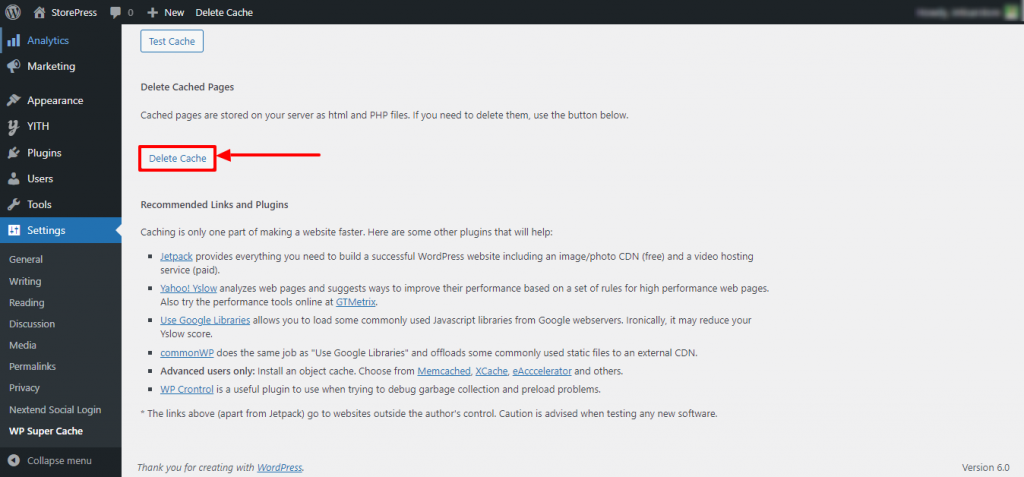Screen dimensions: 1024x477
Task: Open the XCache link
Action: click(x=491, y=371)
